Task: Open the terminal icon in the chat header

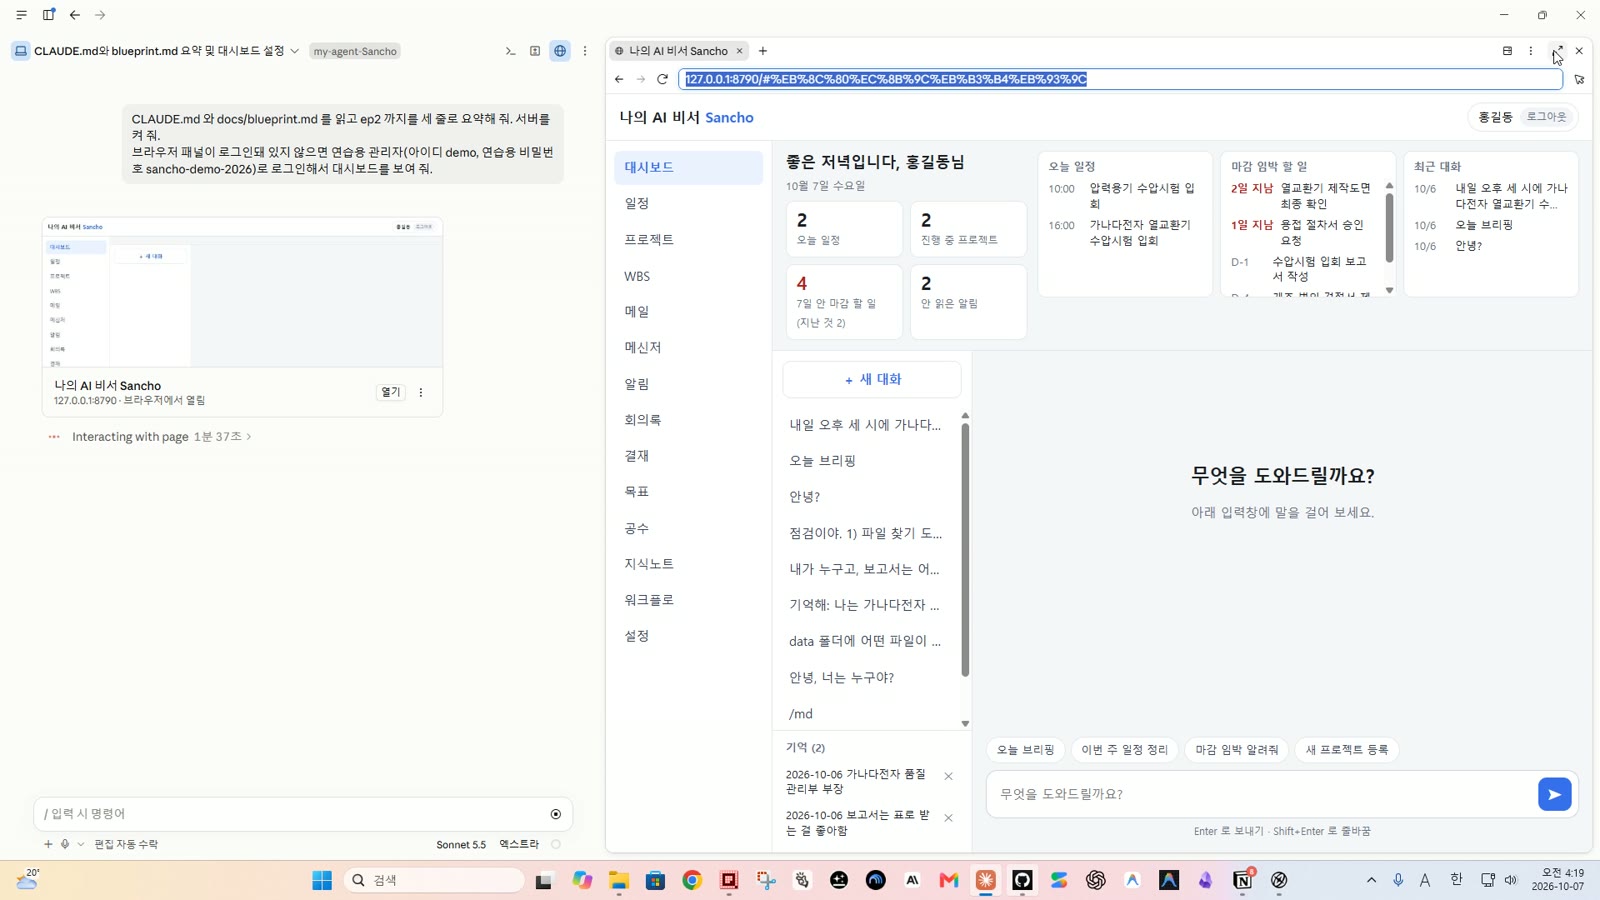Action: pos(510,51)
